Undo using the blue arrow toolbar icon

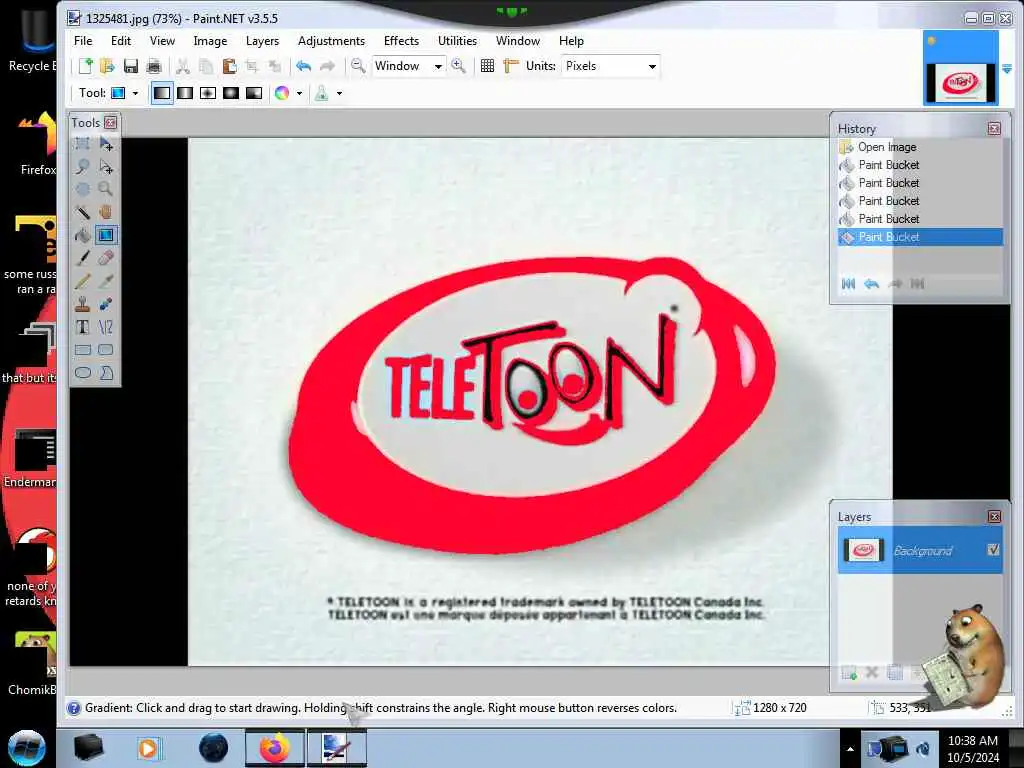(x=303, y=66)
